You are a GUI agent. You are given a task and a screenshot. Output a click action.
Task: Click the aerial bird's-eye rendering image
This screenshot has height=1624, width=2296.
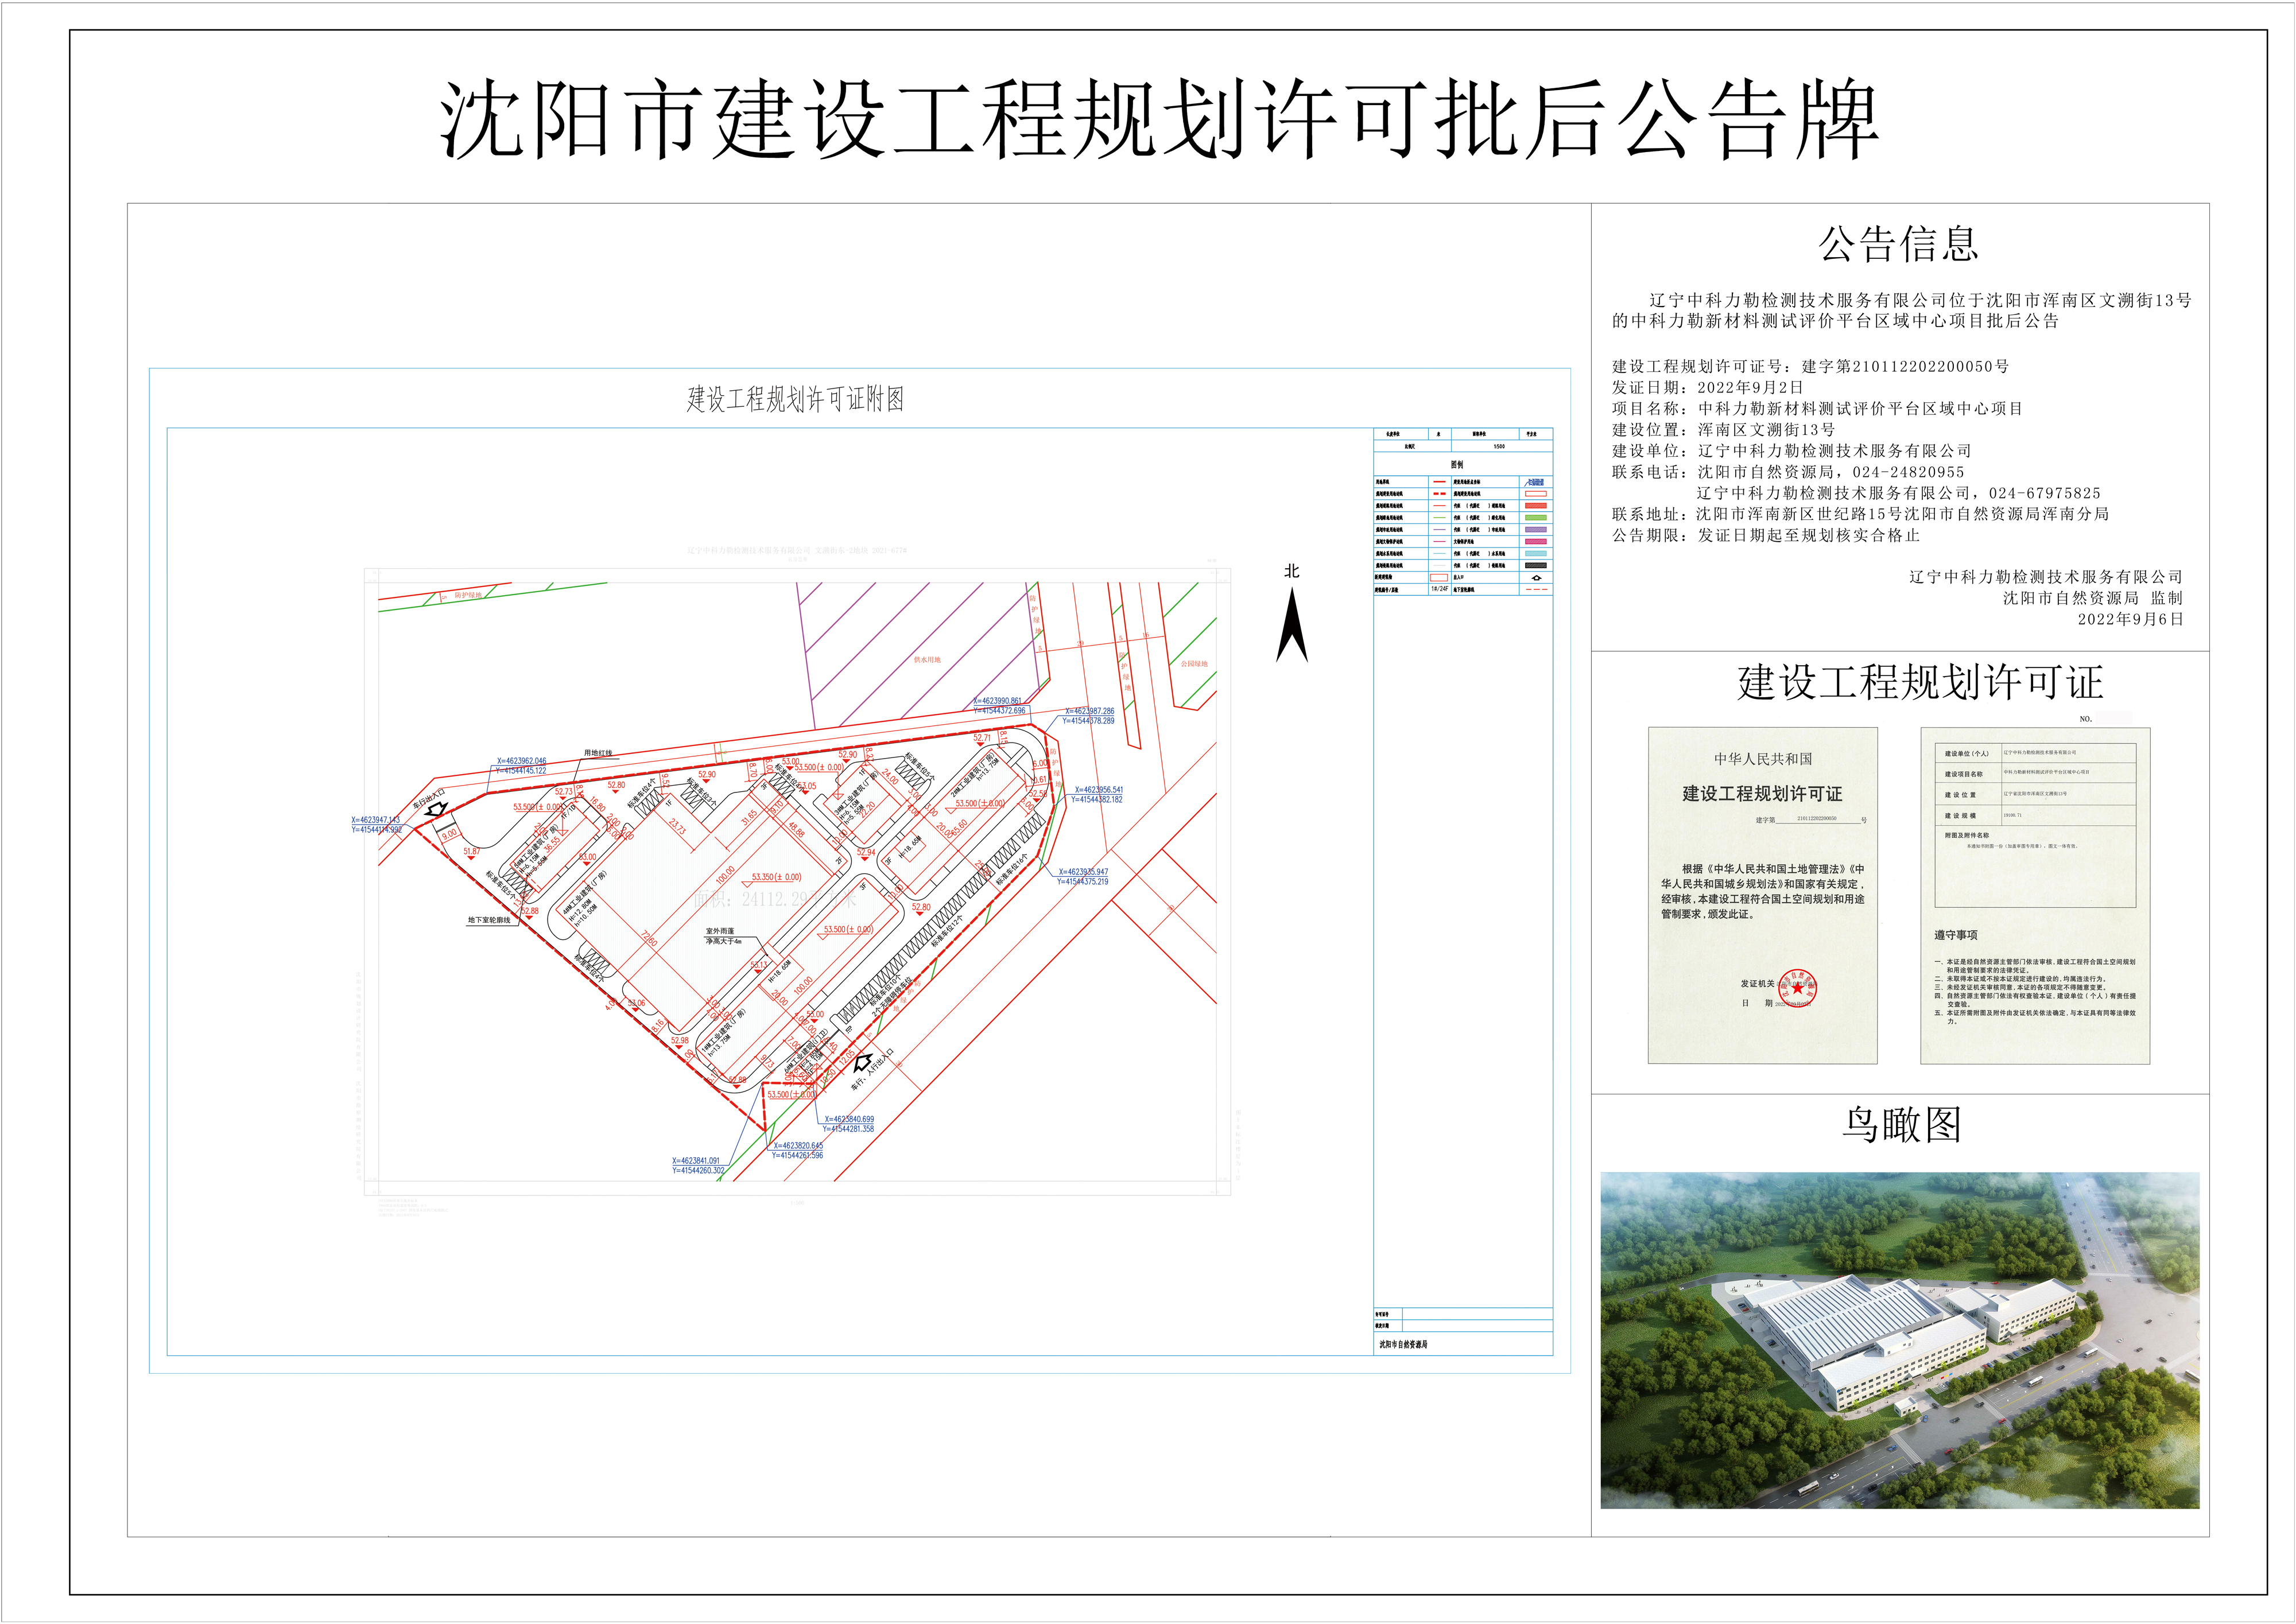1899,1340
